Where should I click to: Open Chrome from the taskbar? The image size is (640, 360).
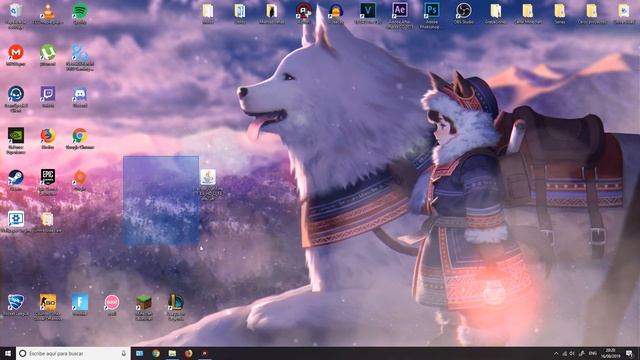[156, 353]
